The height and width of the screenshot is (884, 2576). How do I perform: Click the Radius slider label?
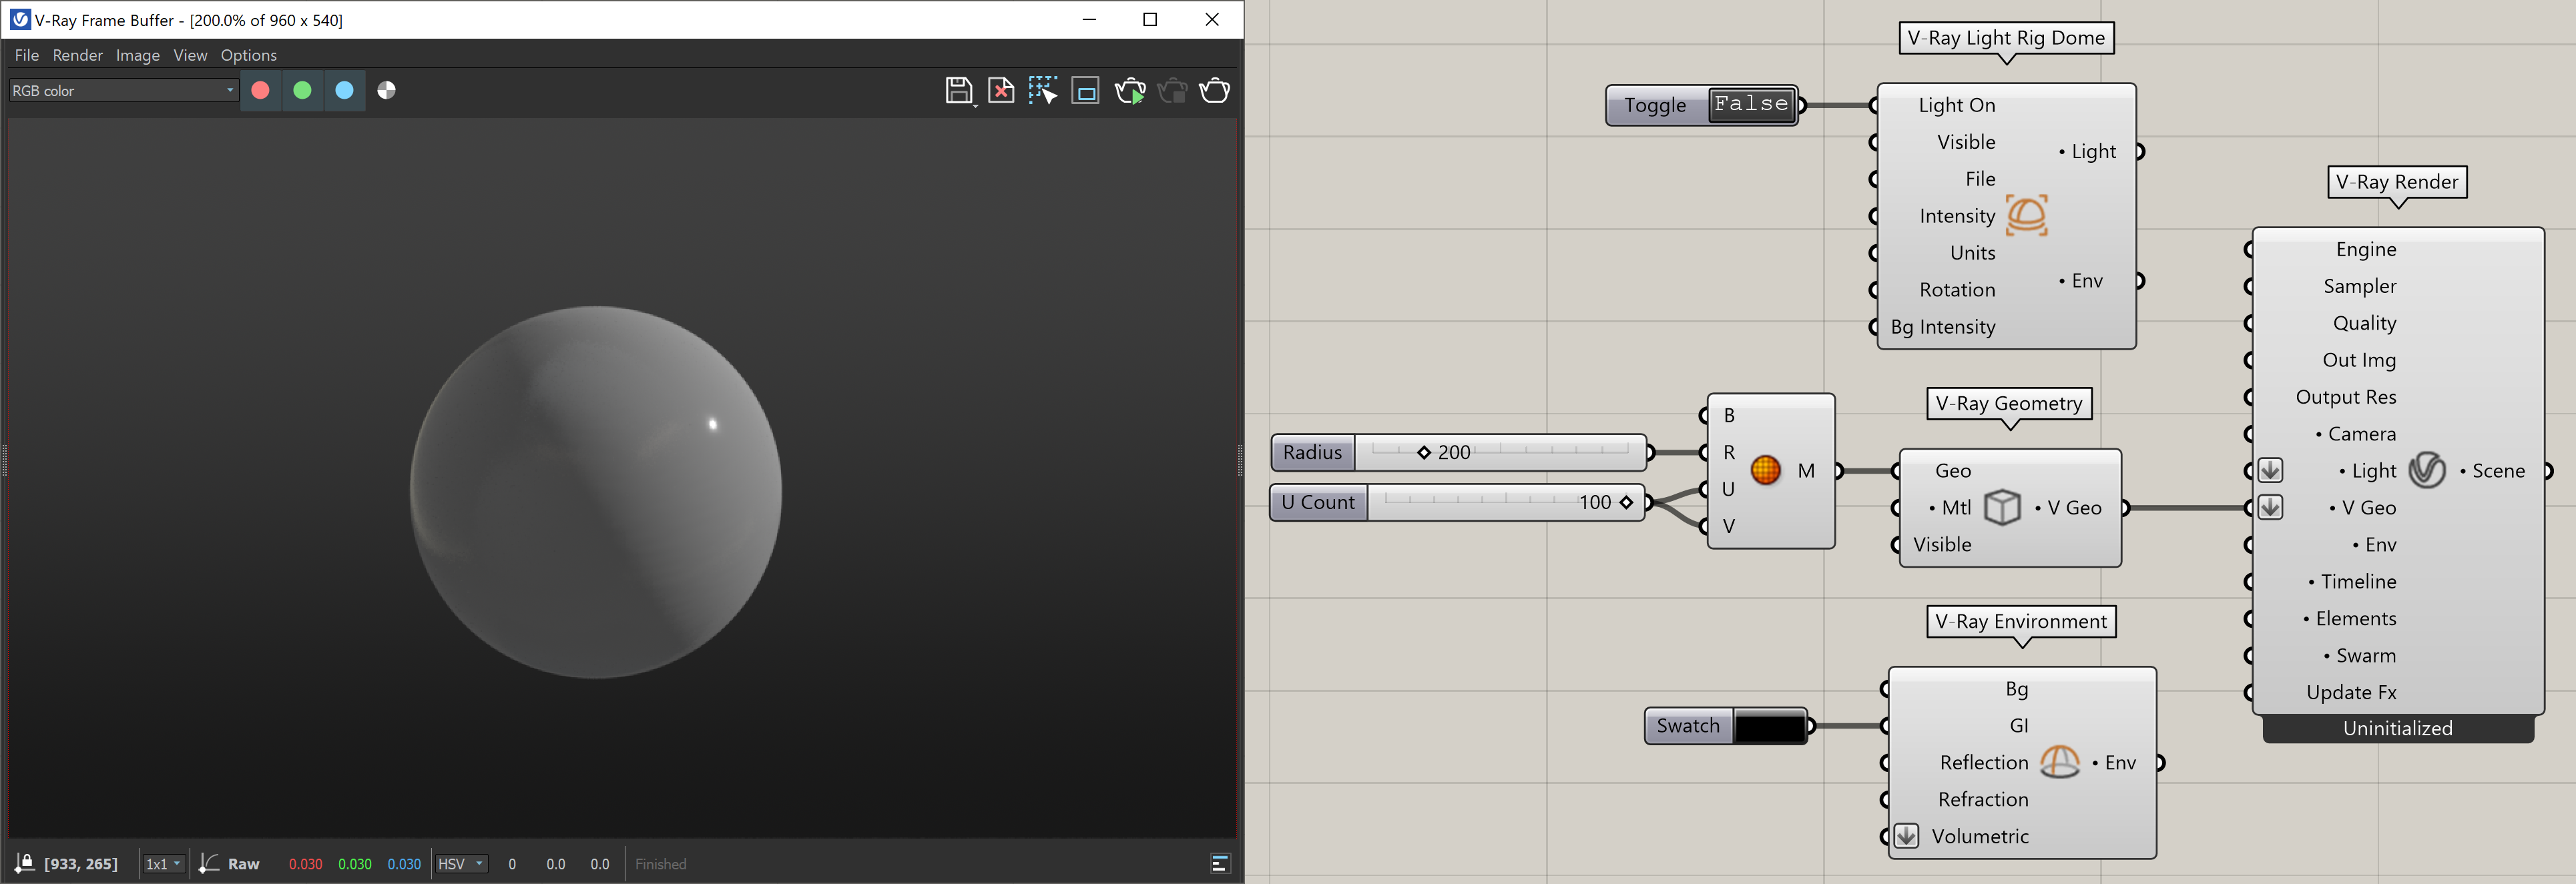[x=1312, y=452]
